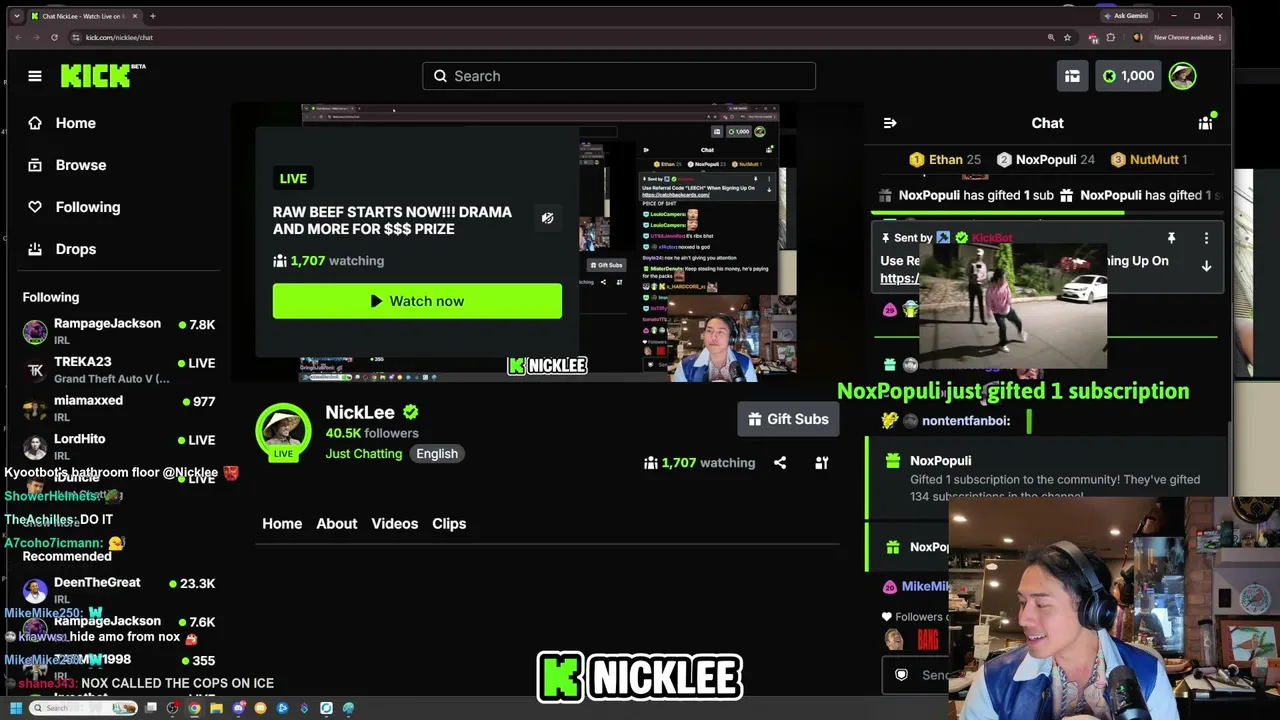Viewport: 1280px width, 720px height.
Task: Click the Kick search field
Action: tap(619, 76)
